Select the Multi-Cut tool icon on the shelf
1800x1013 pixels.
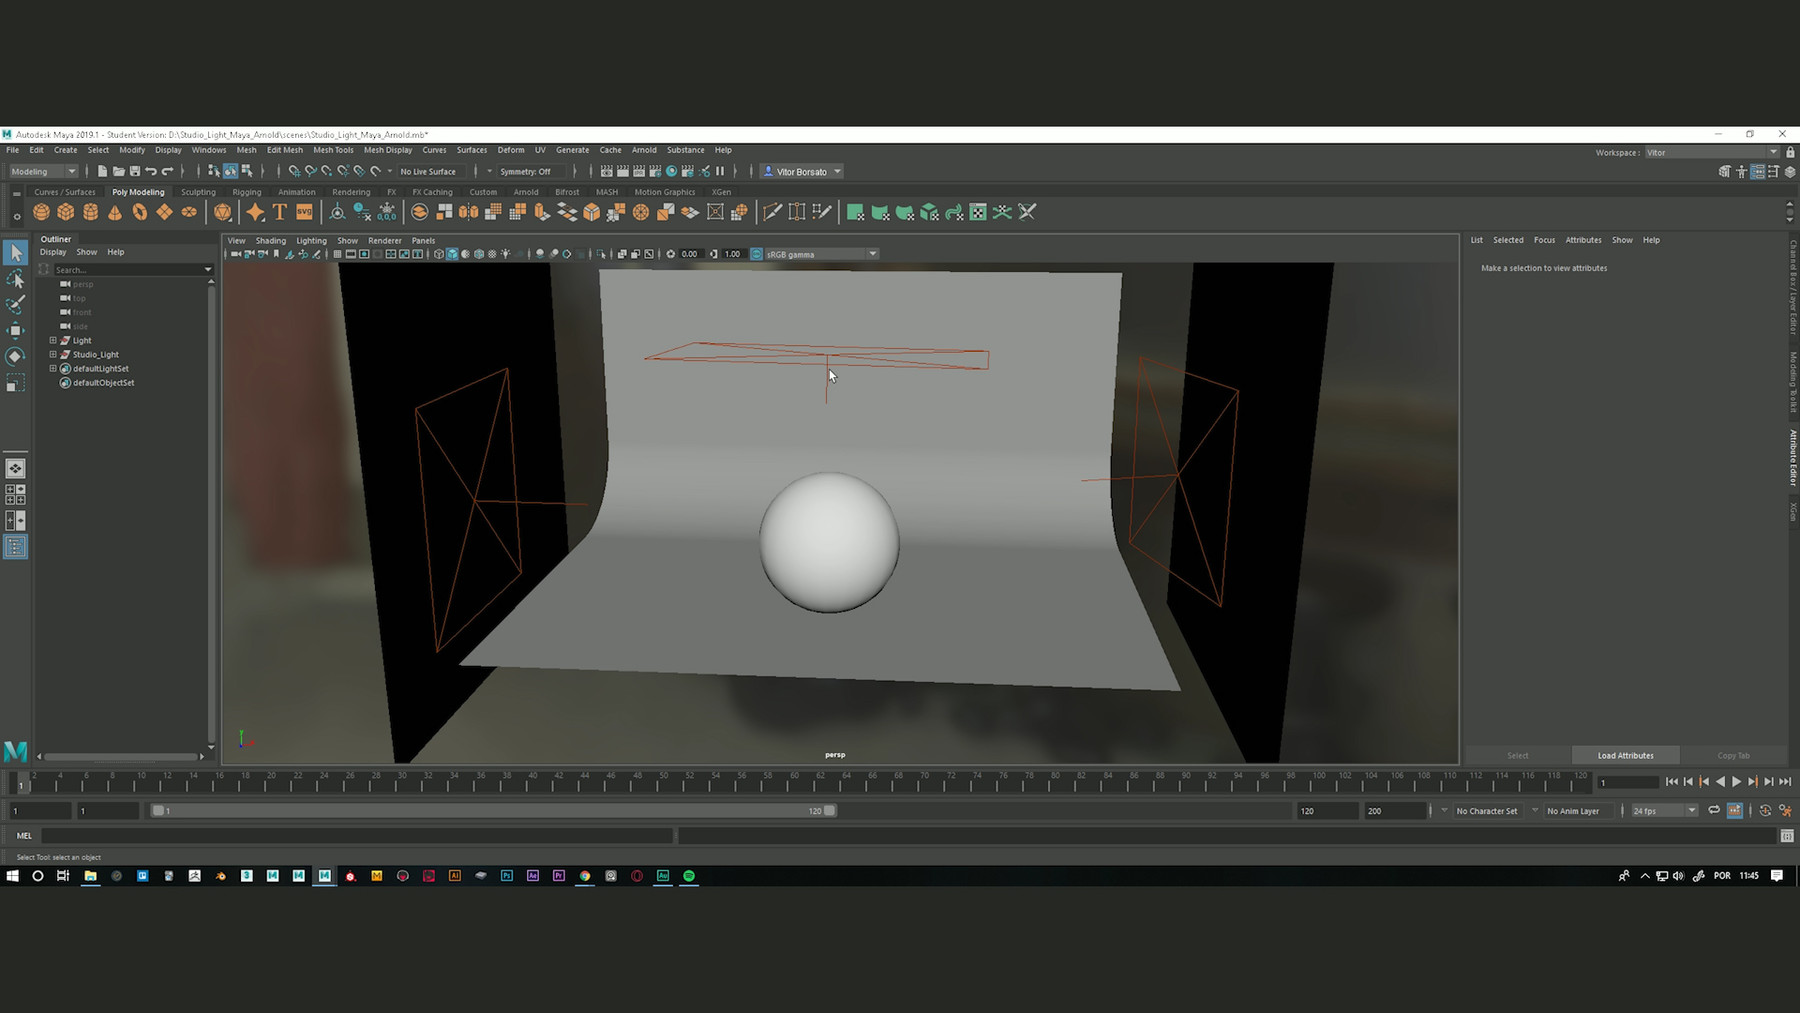pyautogui.click(x=772, y=212)
